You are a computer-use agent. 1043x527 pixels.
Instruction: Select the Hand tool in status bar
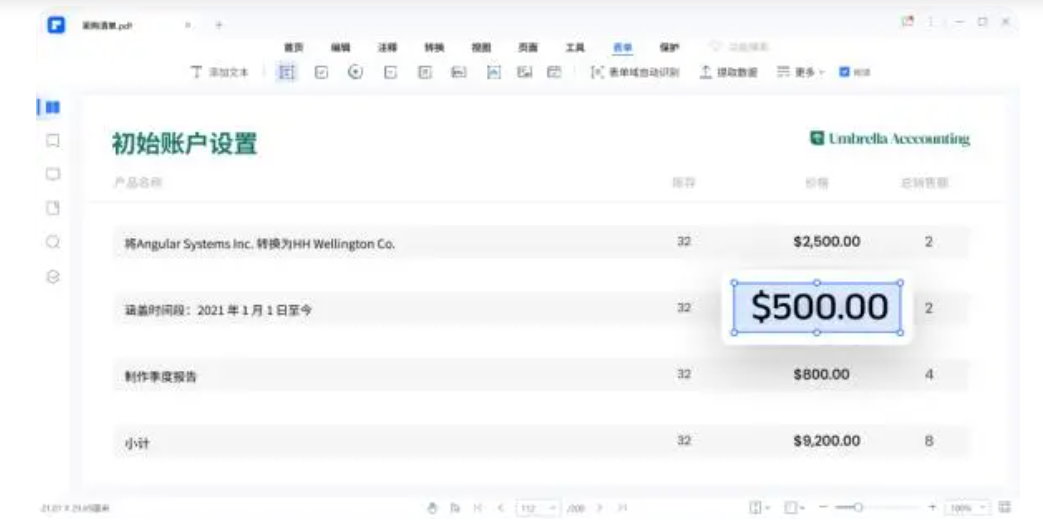click(432, 508)
